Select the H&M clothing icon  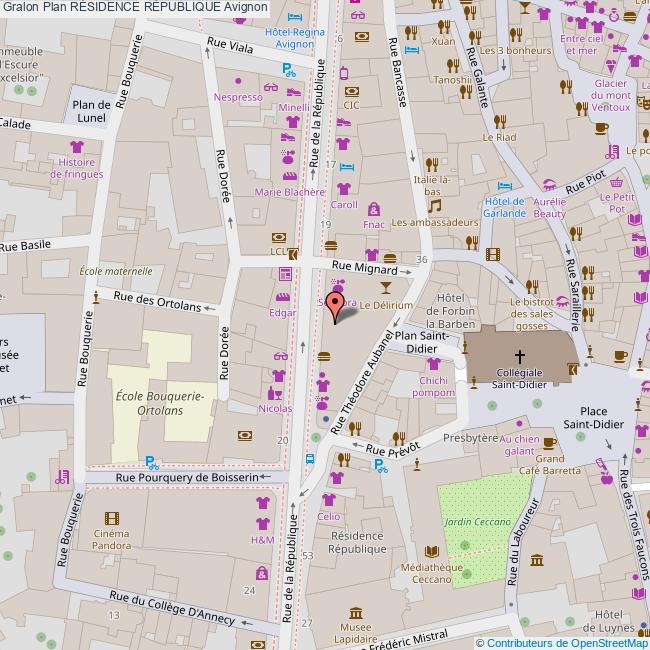[263, 524]
